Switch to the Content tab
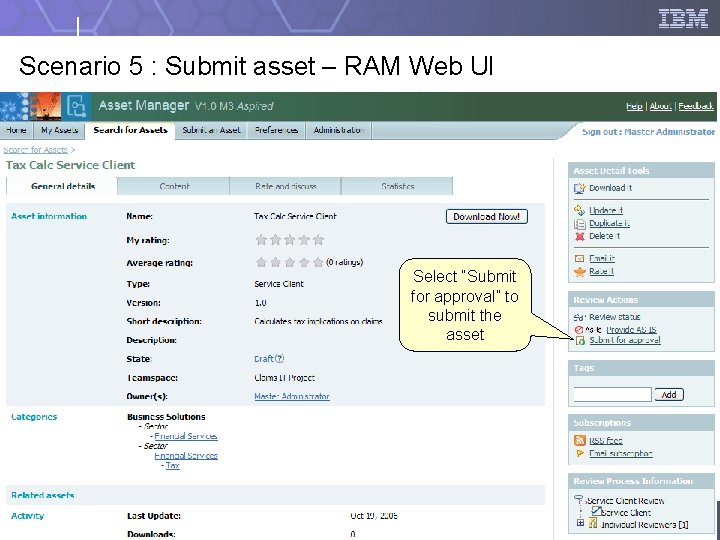The image size is (720, 540). [174, 186]
